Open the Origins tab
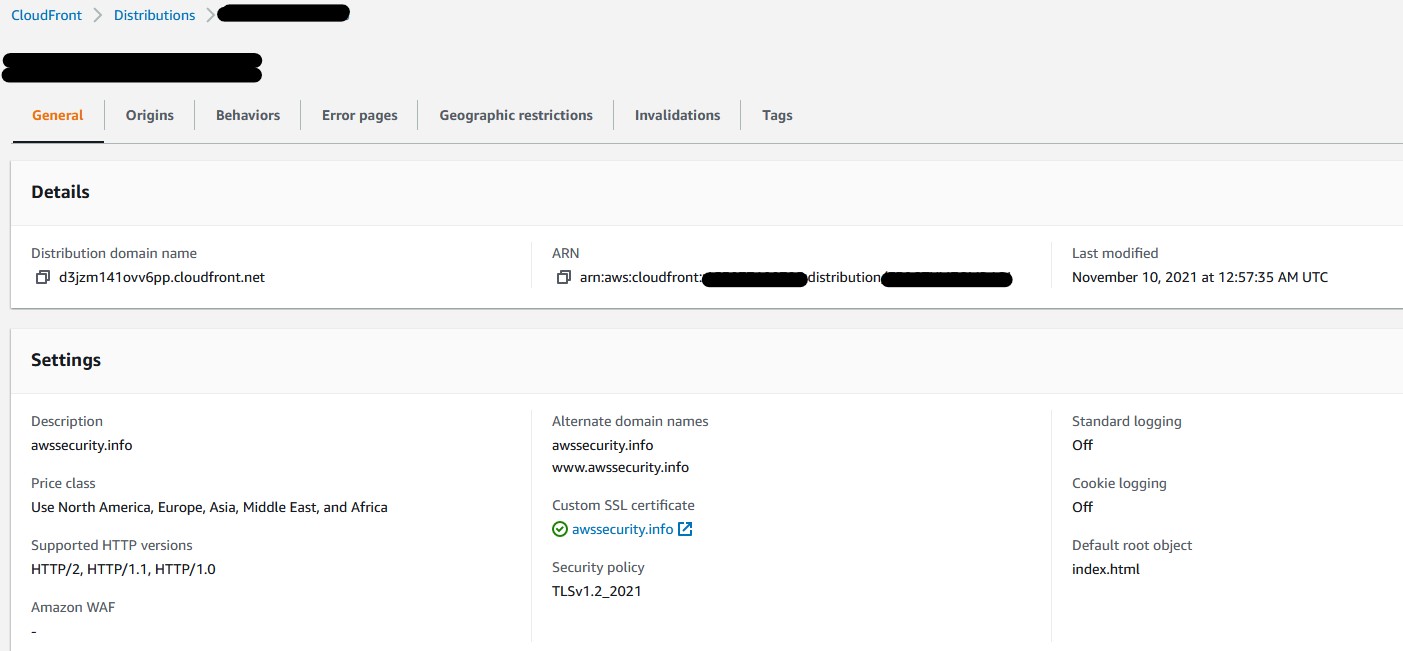This screenshot has height=651, width=1403. coord(150,115)
